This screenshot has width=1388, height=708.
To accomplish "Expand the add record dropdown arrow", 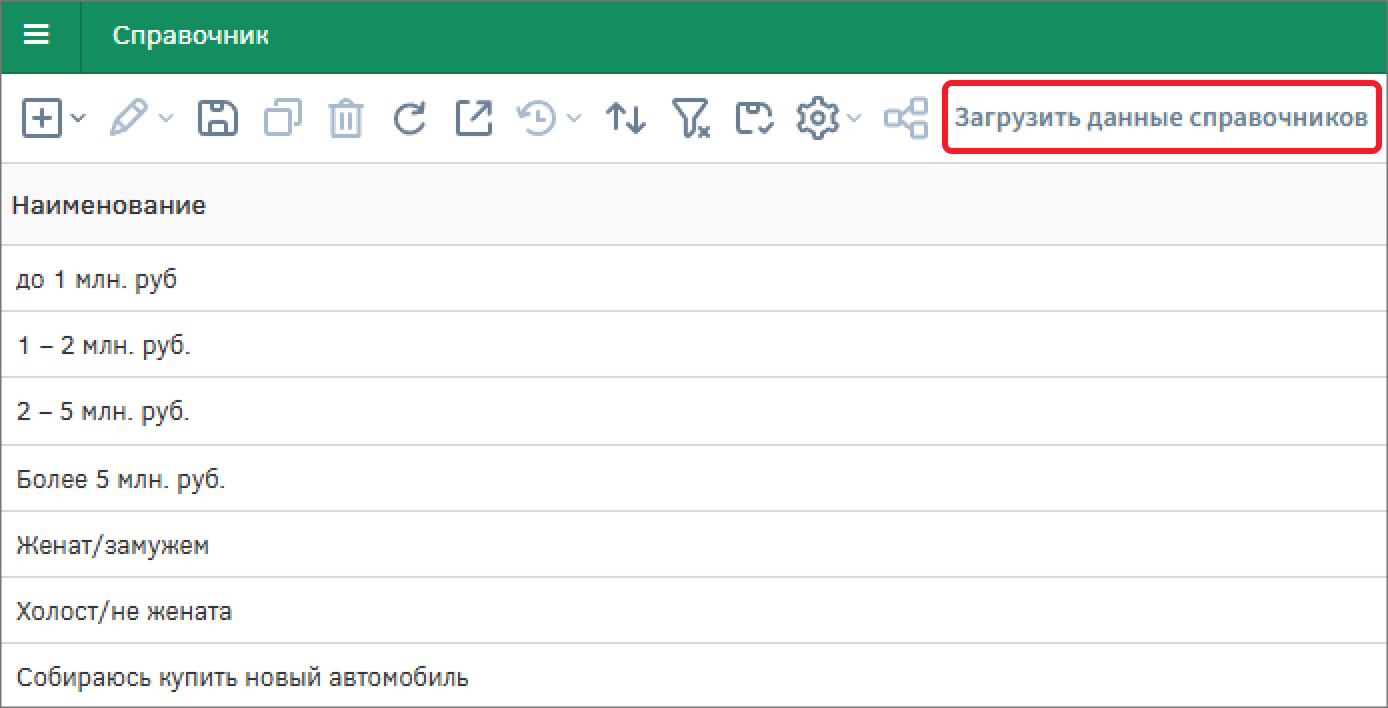I will coord(79,119).
